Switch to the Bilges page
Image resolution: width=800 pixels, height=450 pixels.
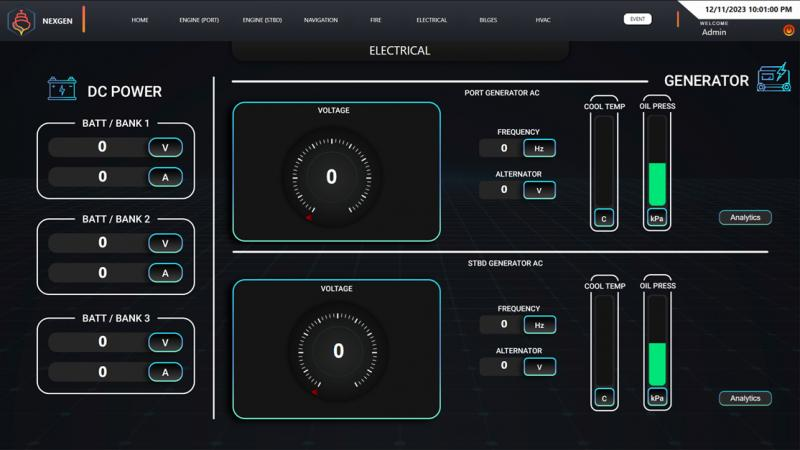coord(488,20)
